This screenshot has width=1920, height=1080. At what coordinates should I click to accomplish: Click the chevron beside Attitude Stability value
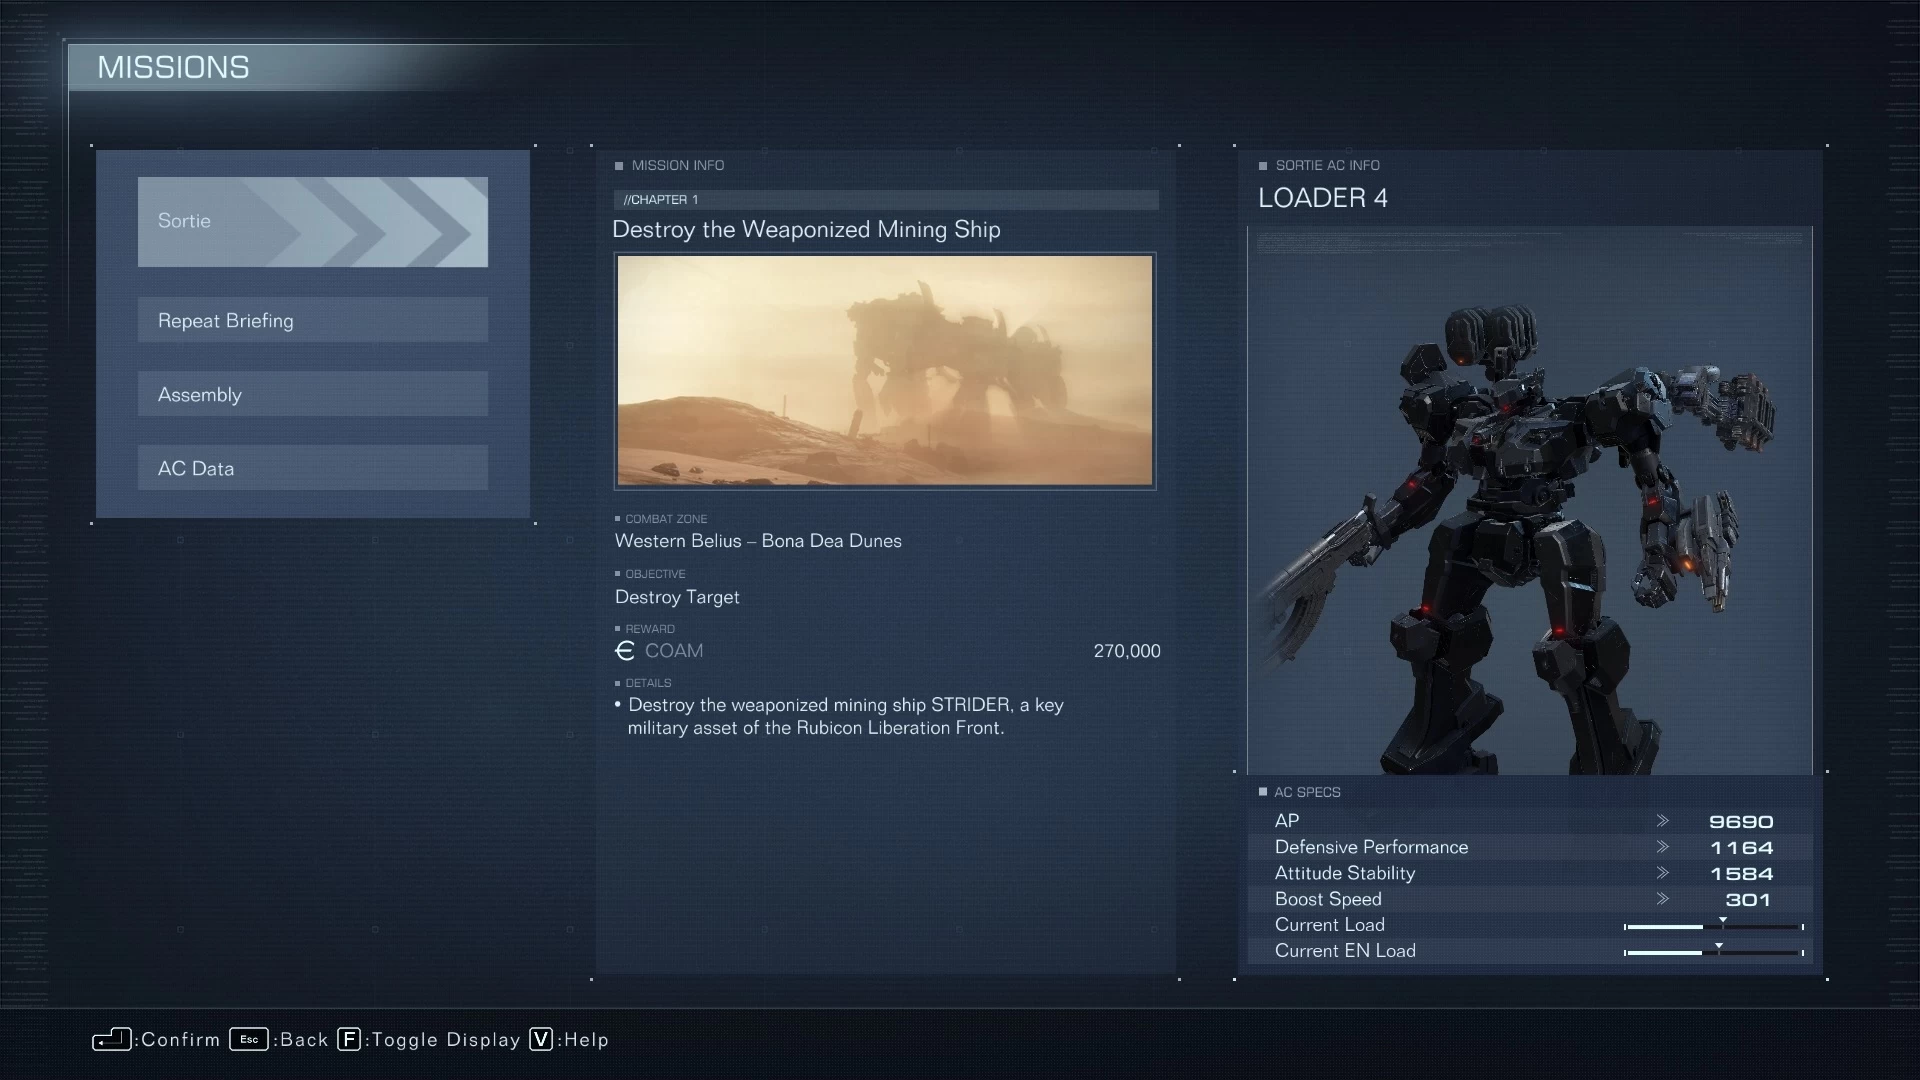click(x=1662, y=872)
